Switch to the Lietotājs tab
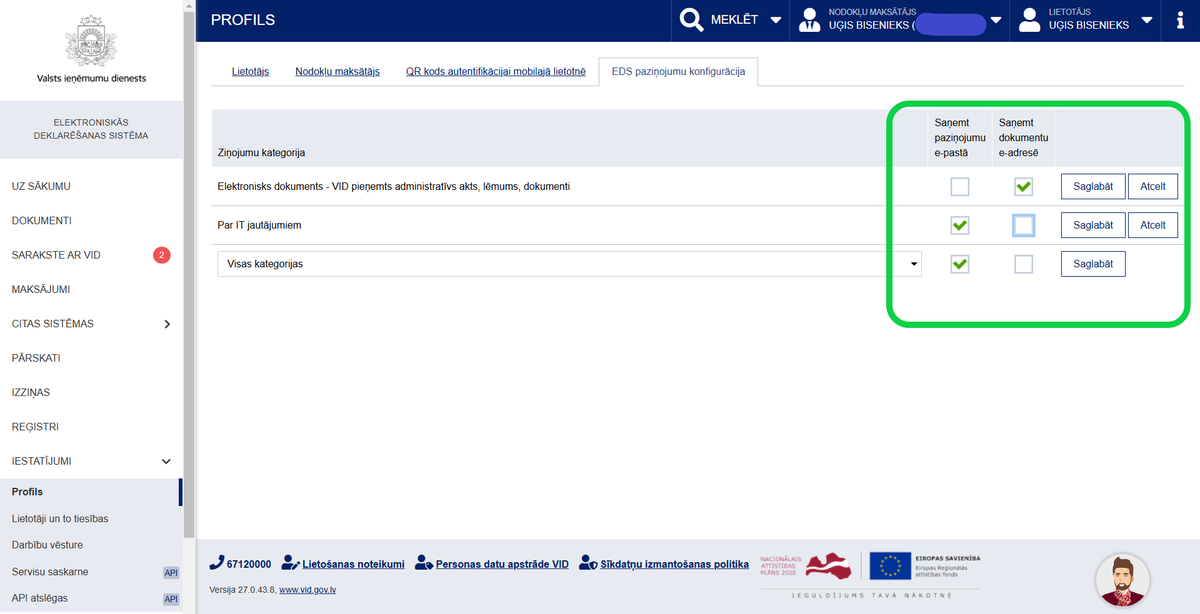Viewport: 1200px width, 614px height. (x=250, y=72)
